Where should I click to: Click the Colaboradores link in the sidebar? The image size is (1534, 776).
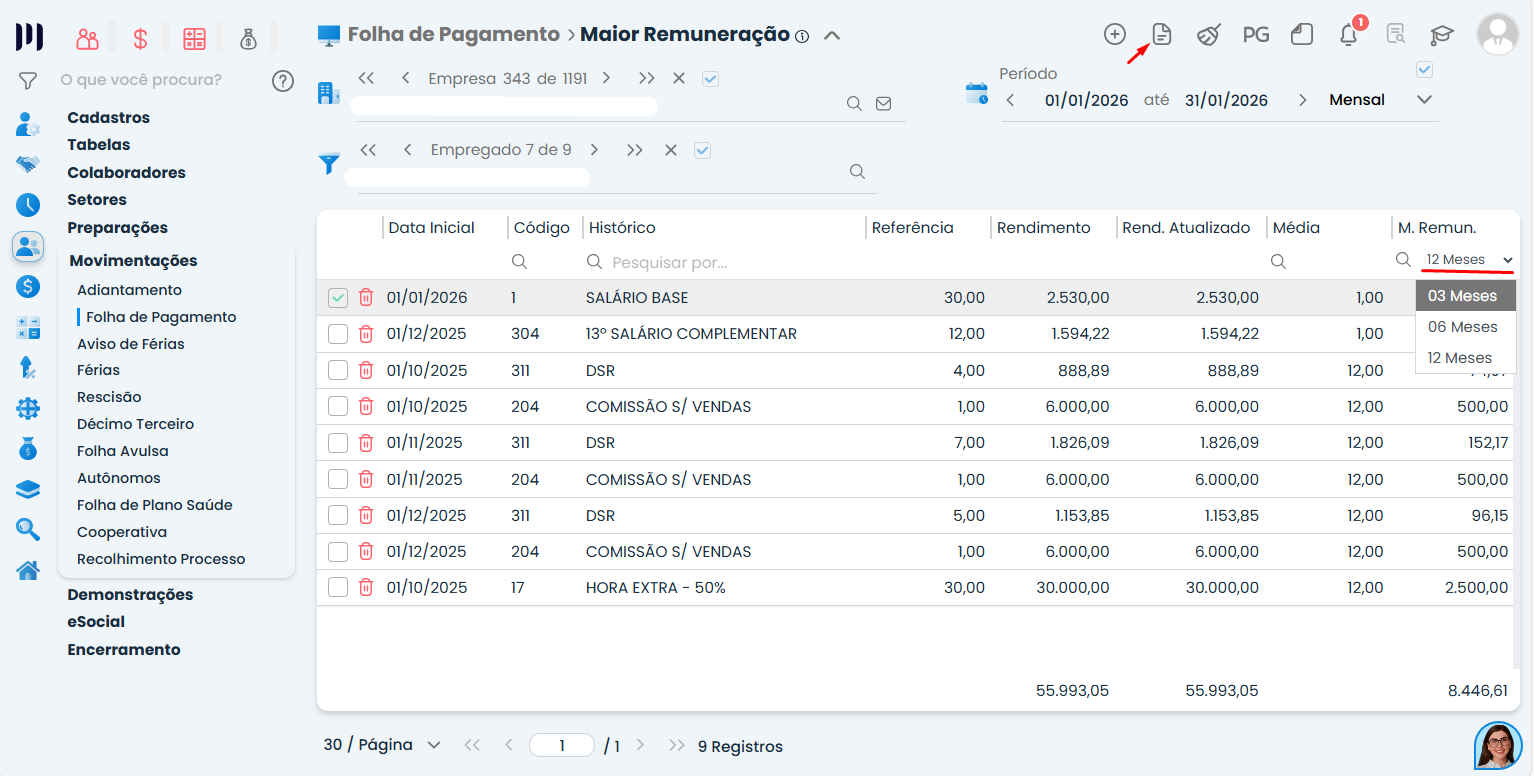pos(126,172)
